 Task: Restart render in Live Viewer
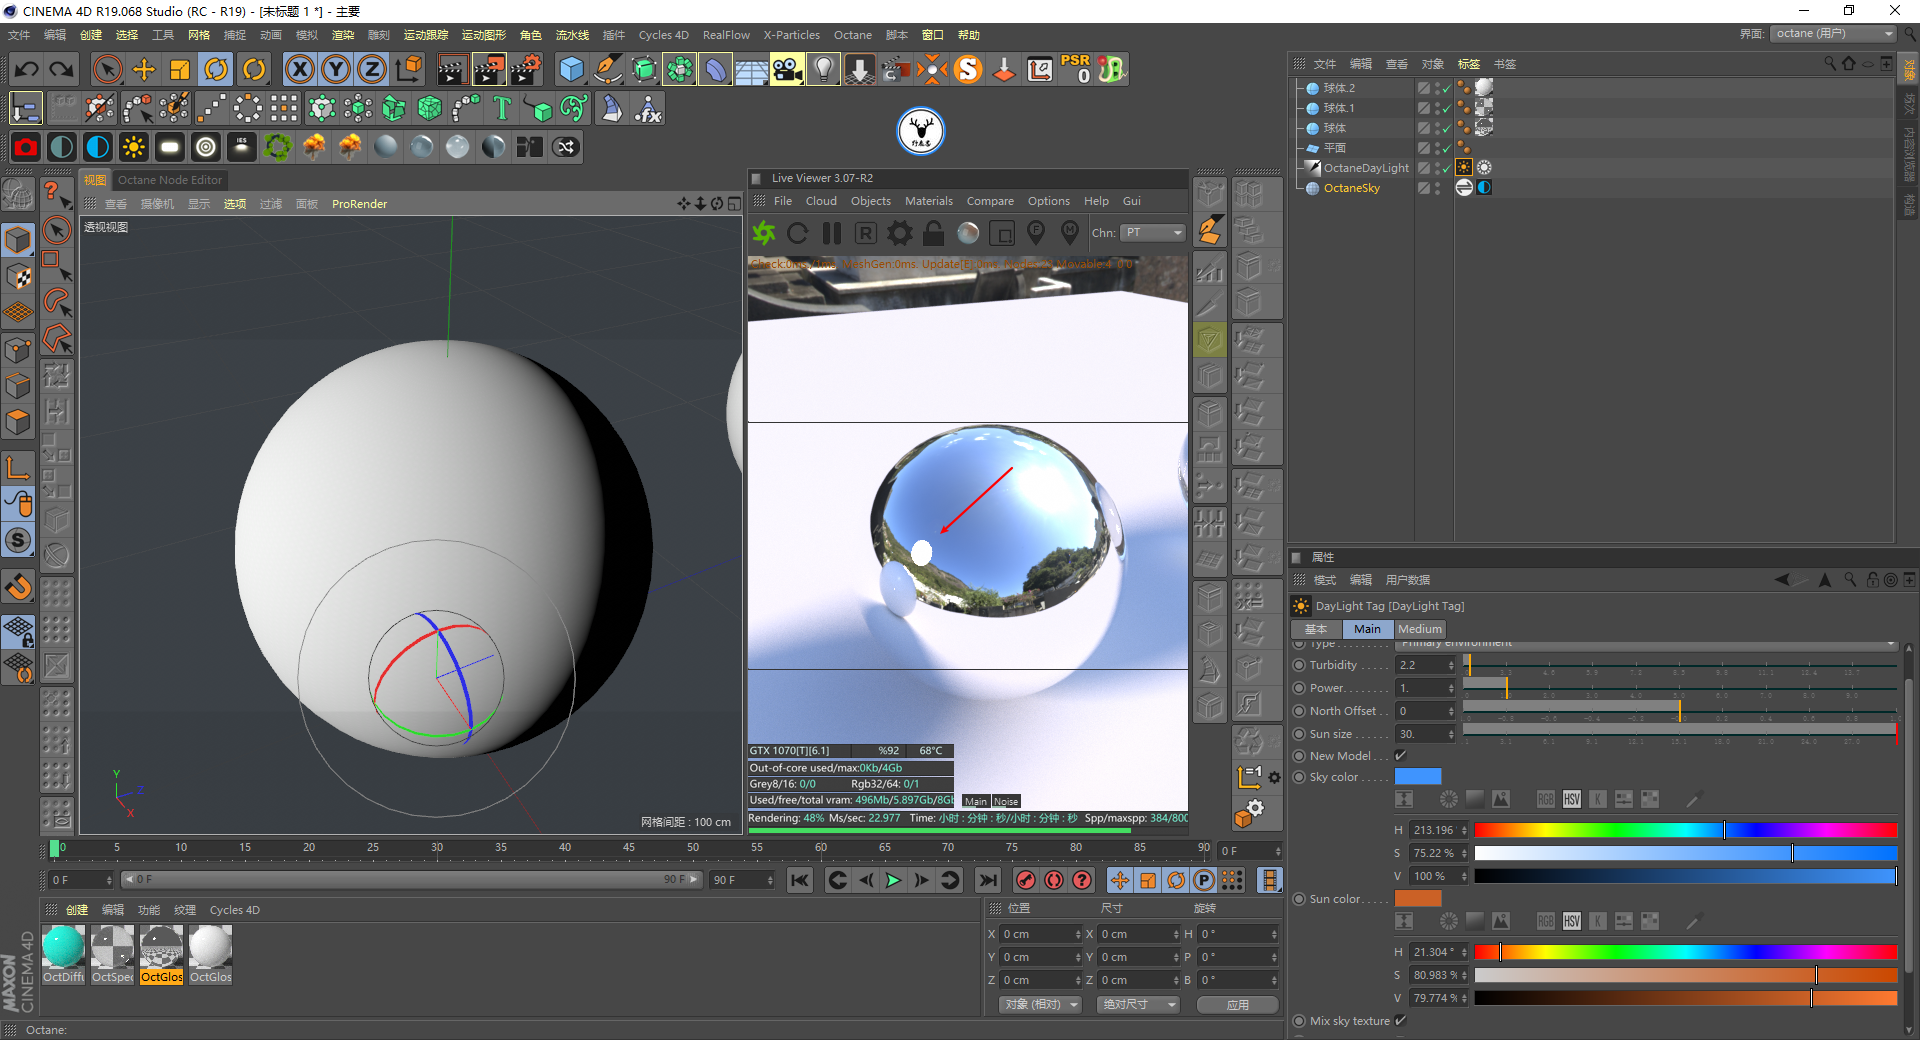(x=797, y=233)
